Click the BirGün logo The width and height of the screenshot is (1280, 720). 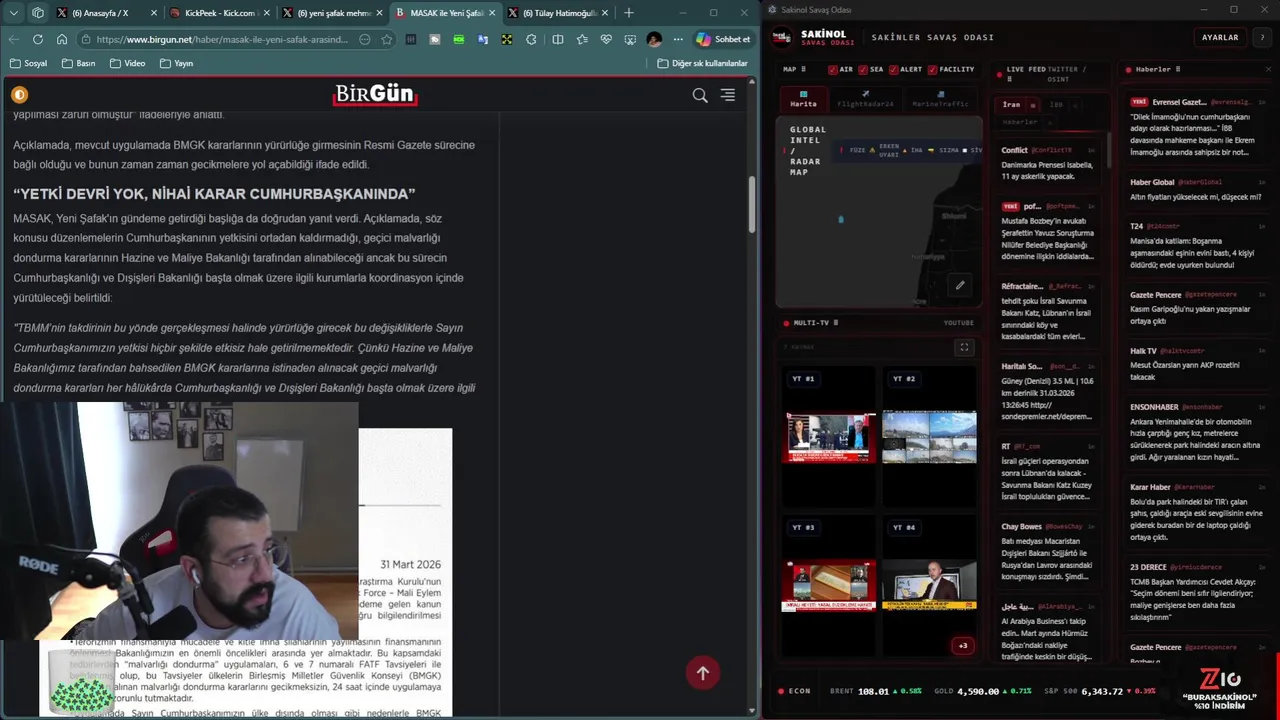click(375, 95)
